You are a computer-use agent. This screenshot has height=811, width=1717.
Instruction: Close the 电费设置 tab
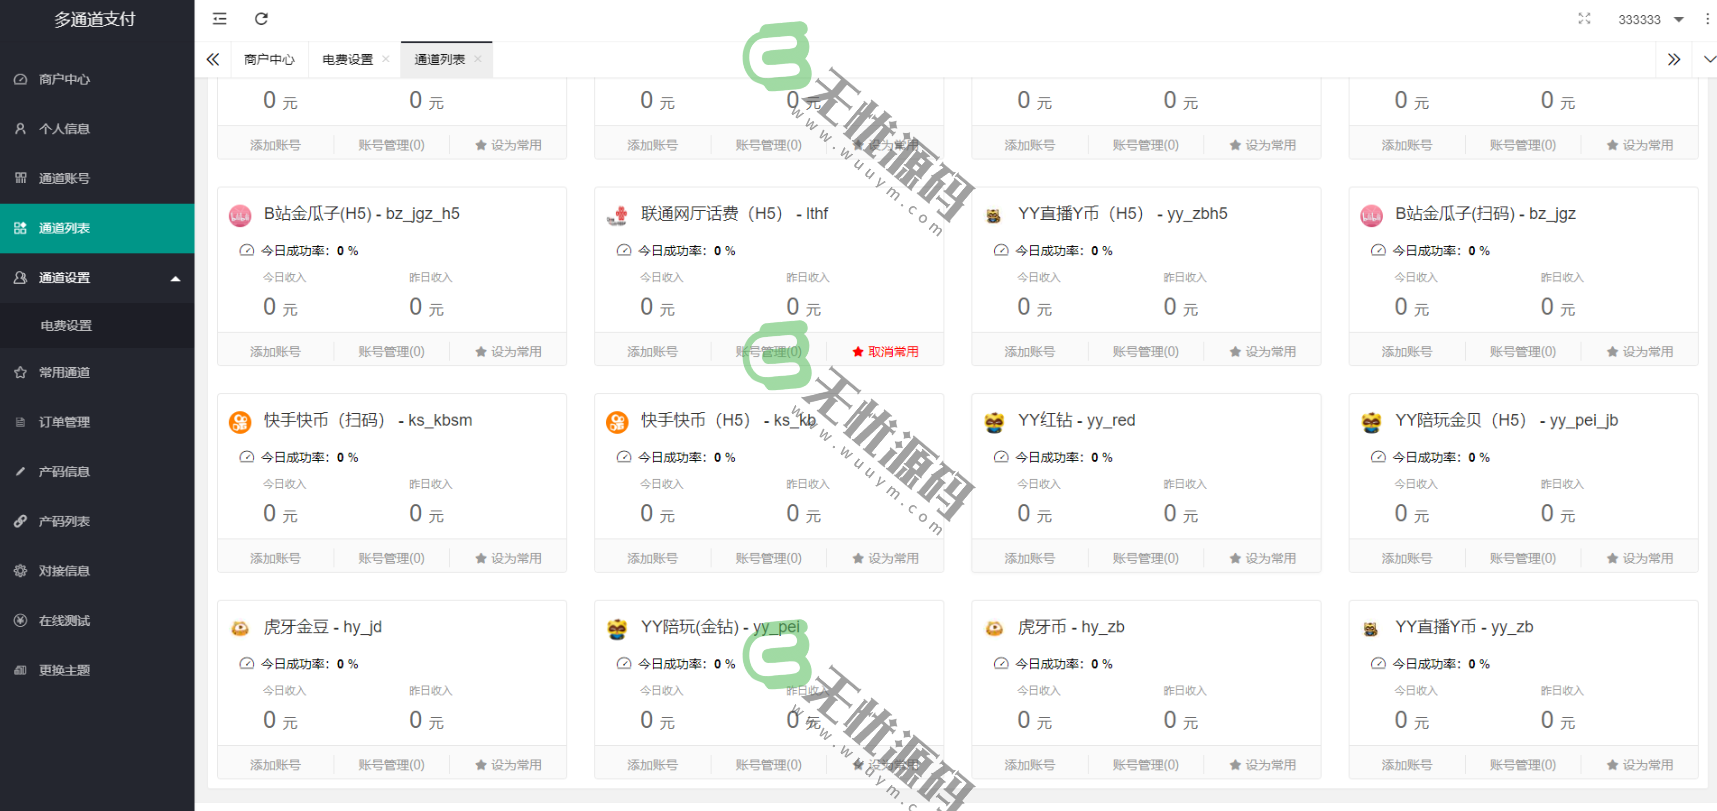(x=386, y=59)
